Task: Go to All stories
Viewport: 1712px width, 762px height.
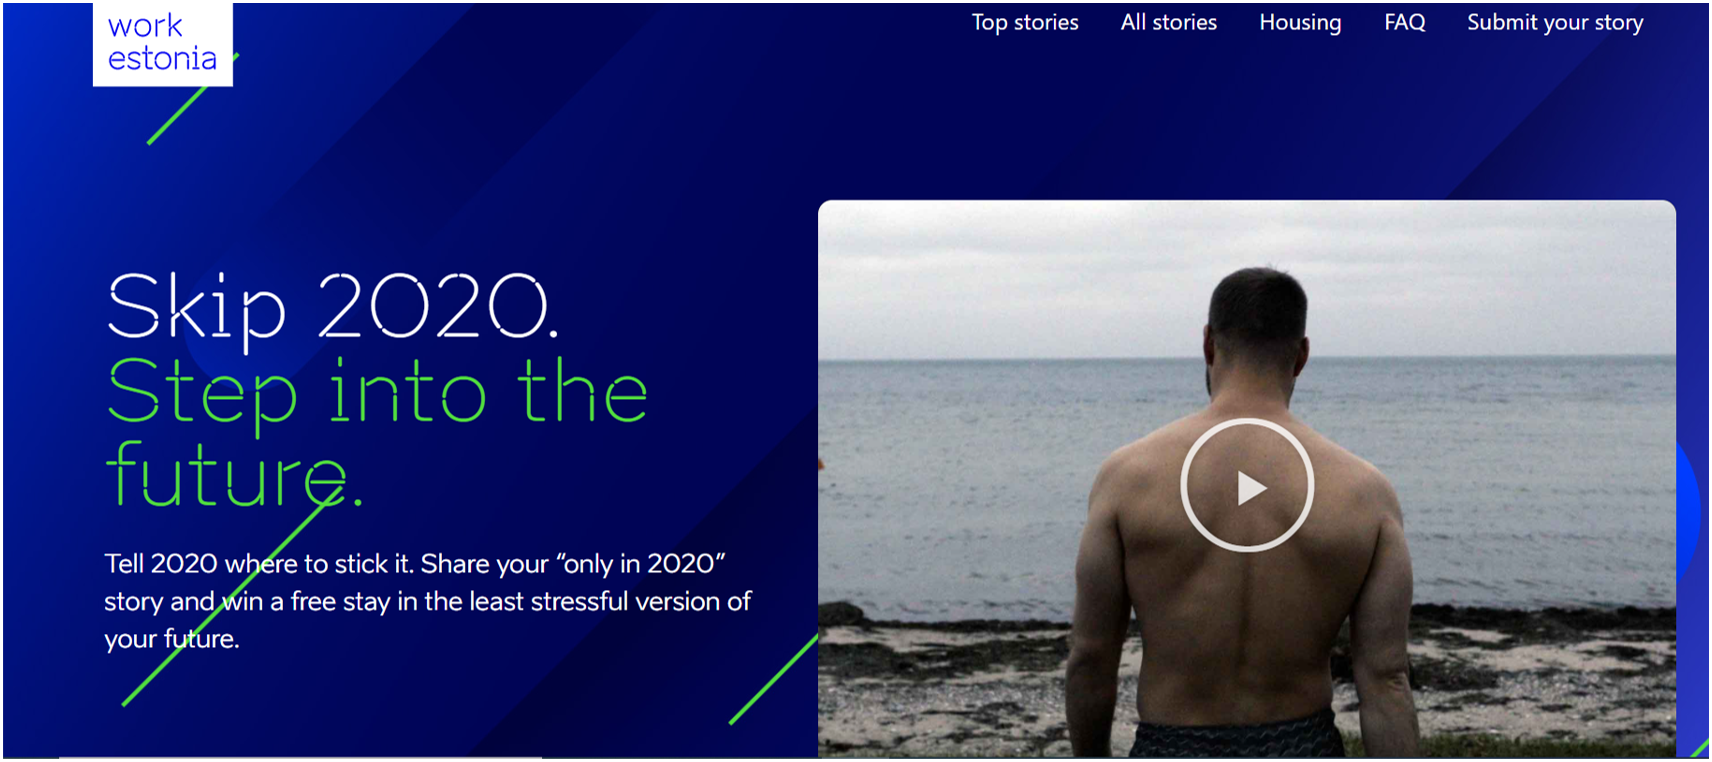Action: click(x=1169, y=22)
